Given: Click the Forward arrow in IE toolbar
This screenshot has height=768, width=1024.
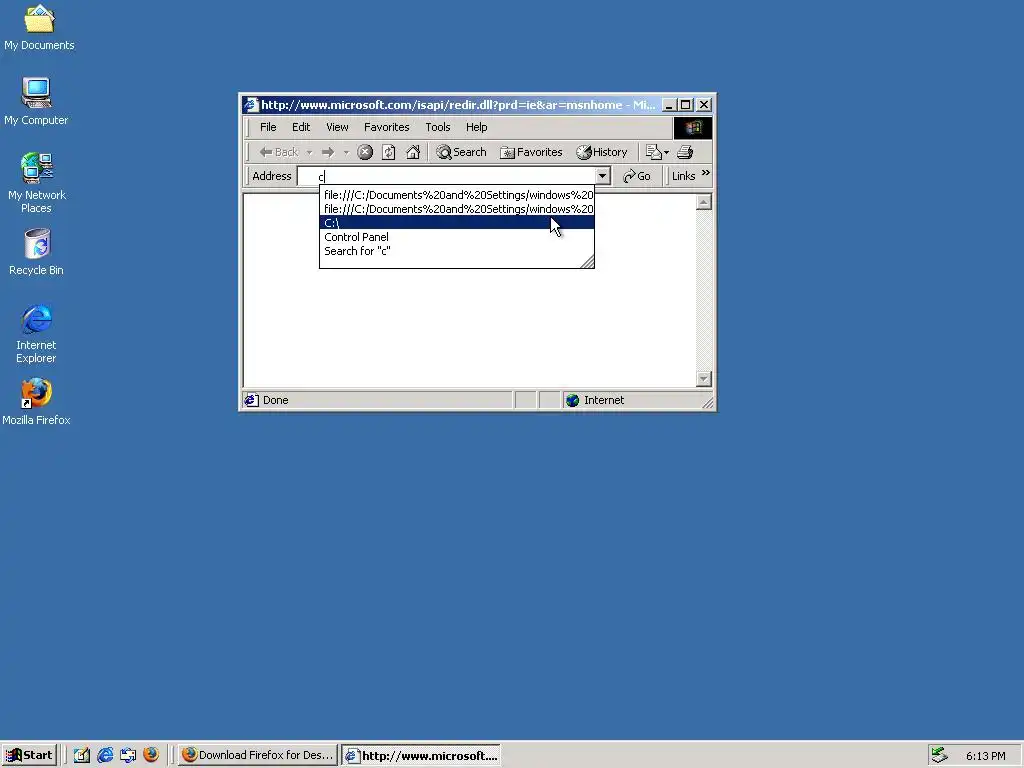Looking at the screenshot, I should click(x=328, y=152).
